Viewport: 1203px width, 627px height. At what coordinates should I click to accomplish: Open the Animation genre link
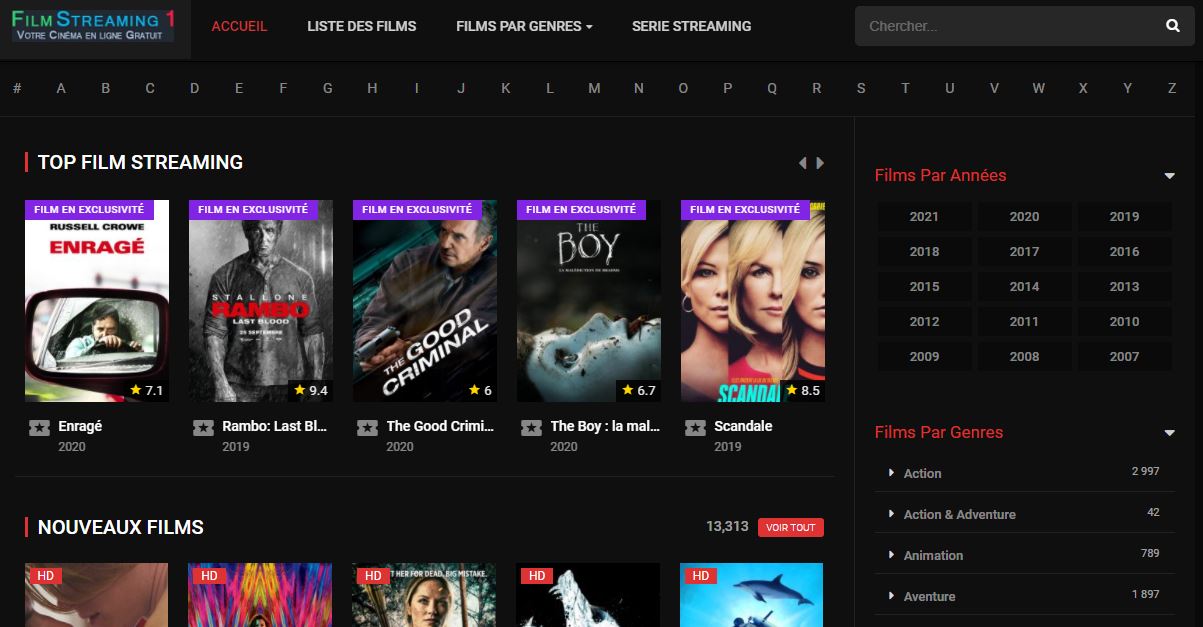(933, 555)
